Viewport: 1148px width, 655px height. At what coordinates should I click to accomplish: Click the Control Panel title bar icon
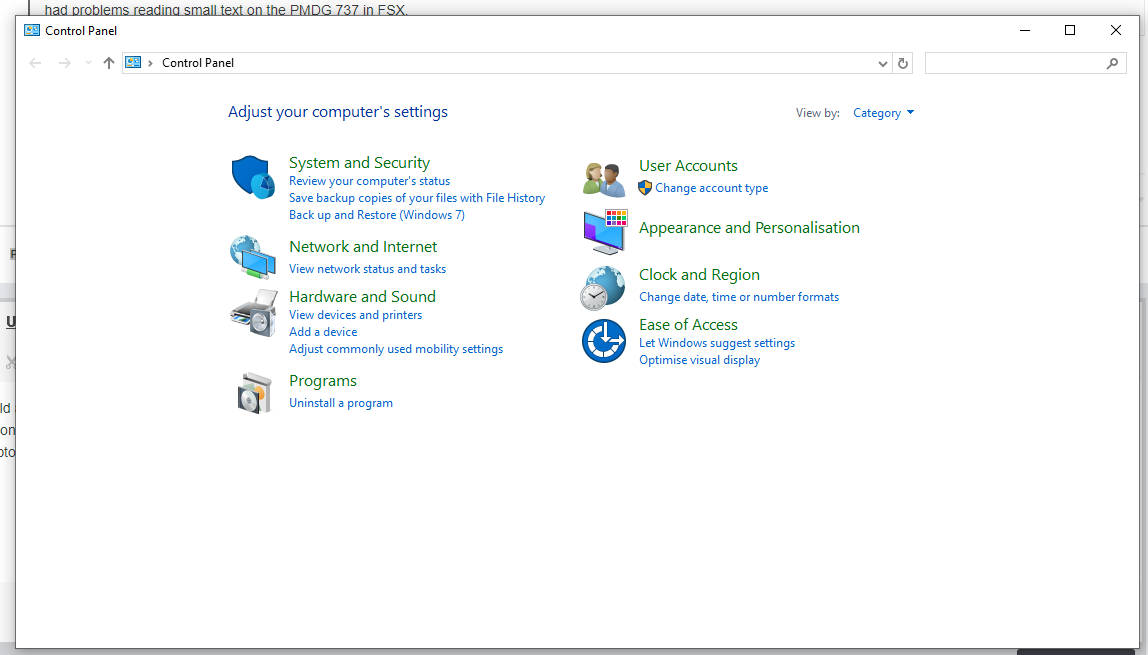tap(31, 30)
